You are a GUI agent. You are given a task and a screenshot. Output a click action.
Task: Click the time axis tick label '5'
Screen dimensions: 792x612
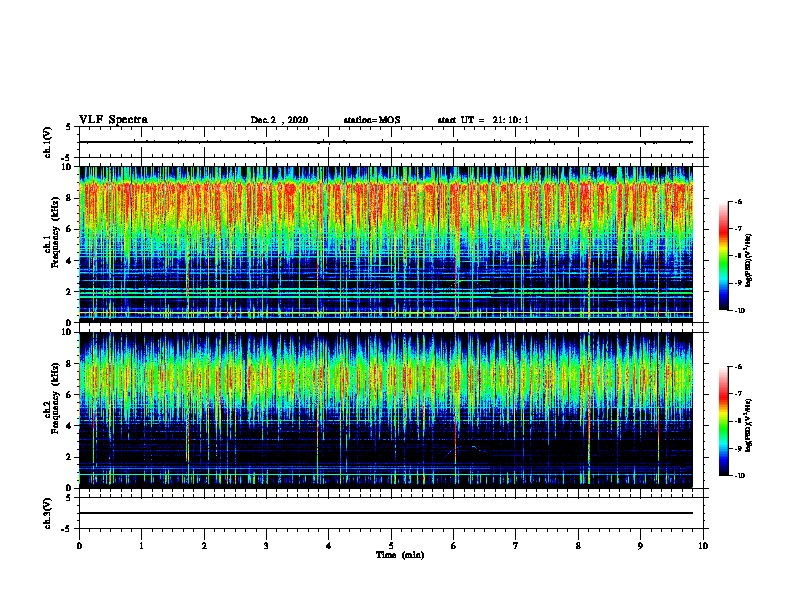click(x=391, y=546)
